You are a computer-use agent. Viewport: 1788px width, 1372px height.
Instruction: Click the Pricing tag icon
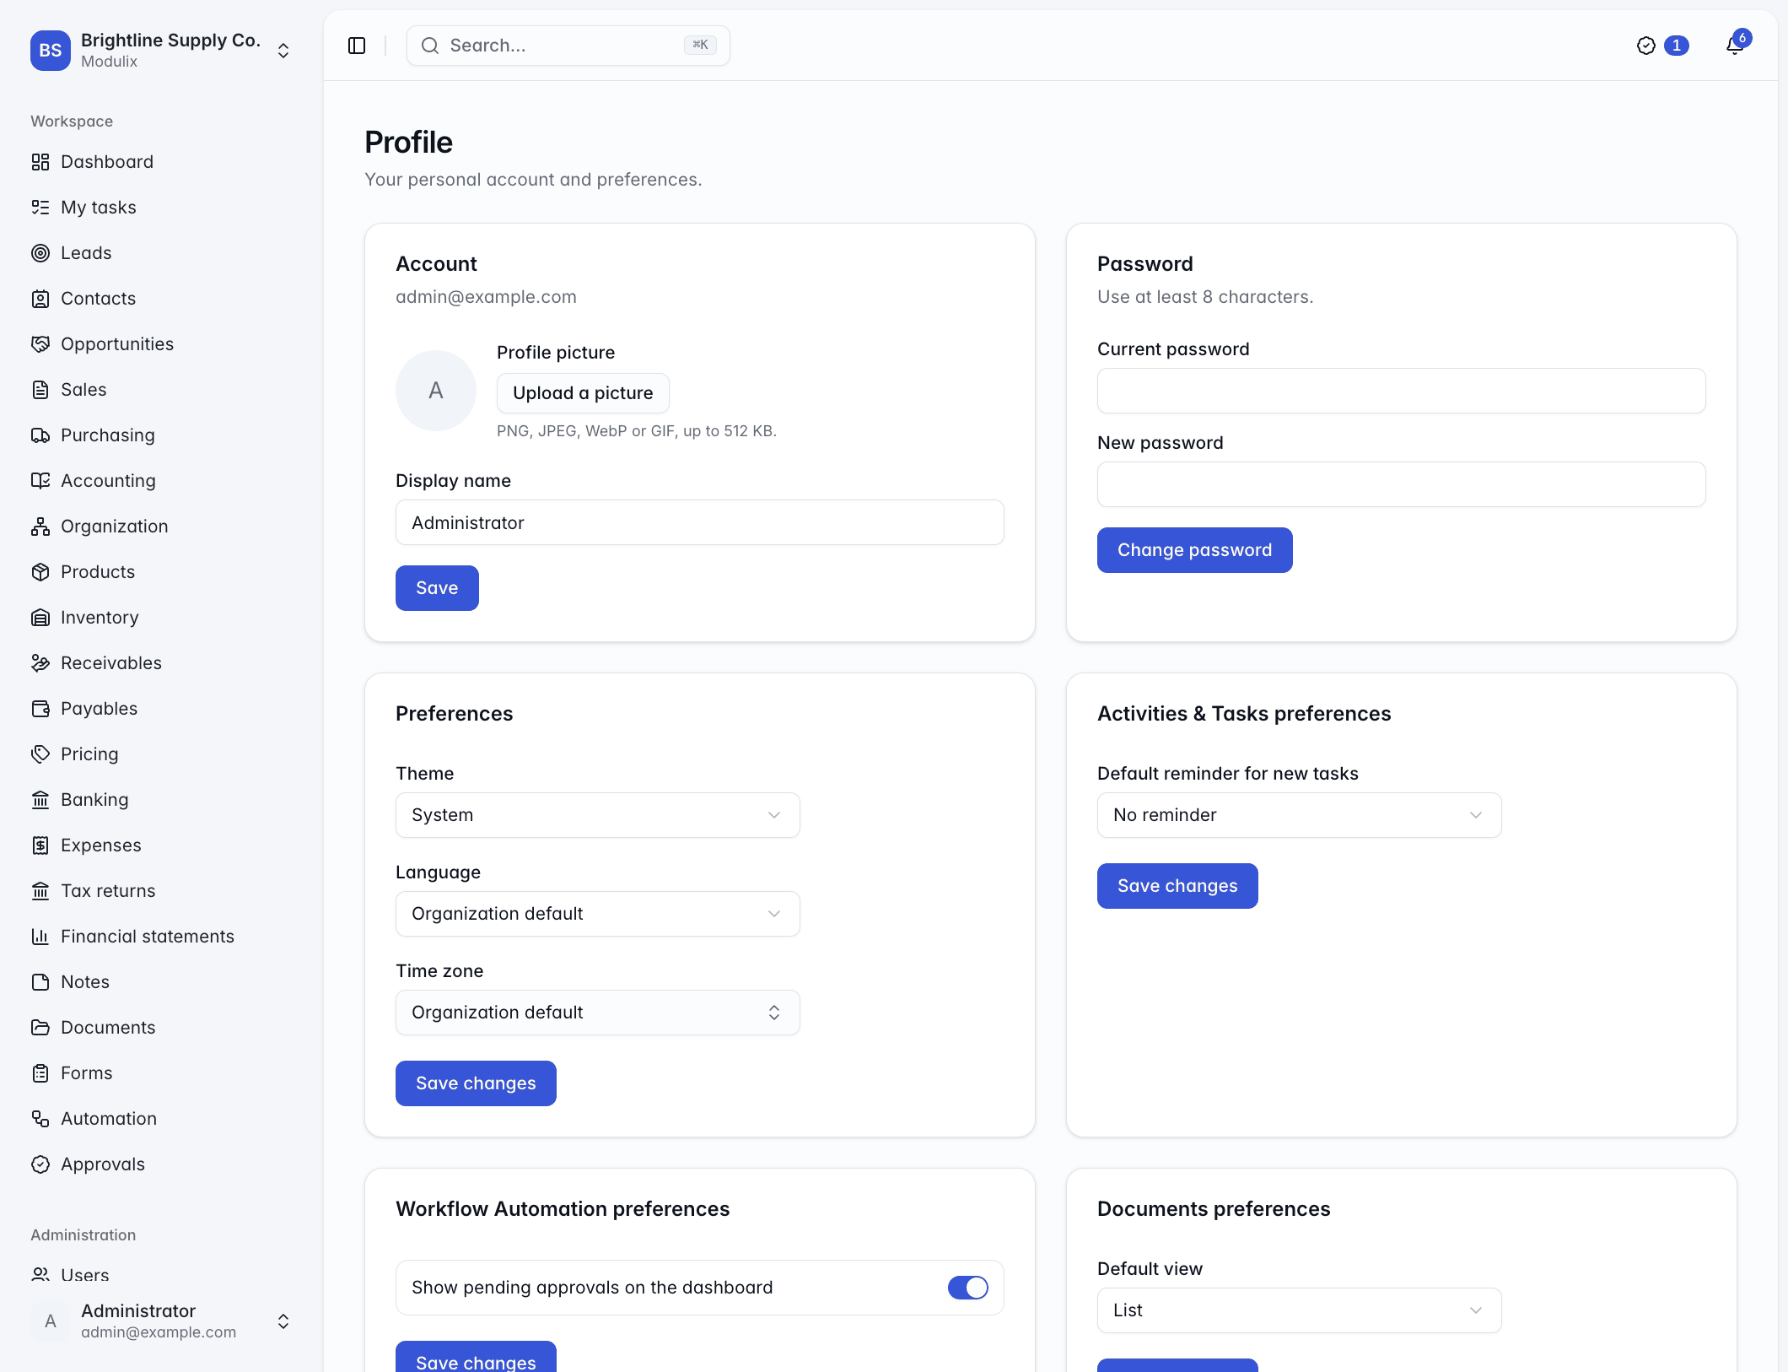click(40, 754)
